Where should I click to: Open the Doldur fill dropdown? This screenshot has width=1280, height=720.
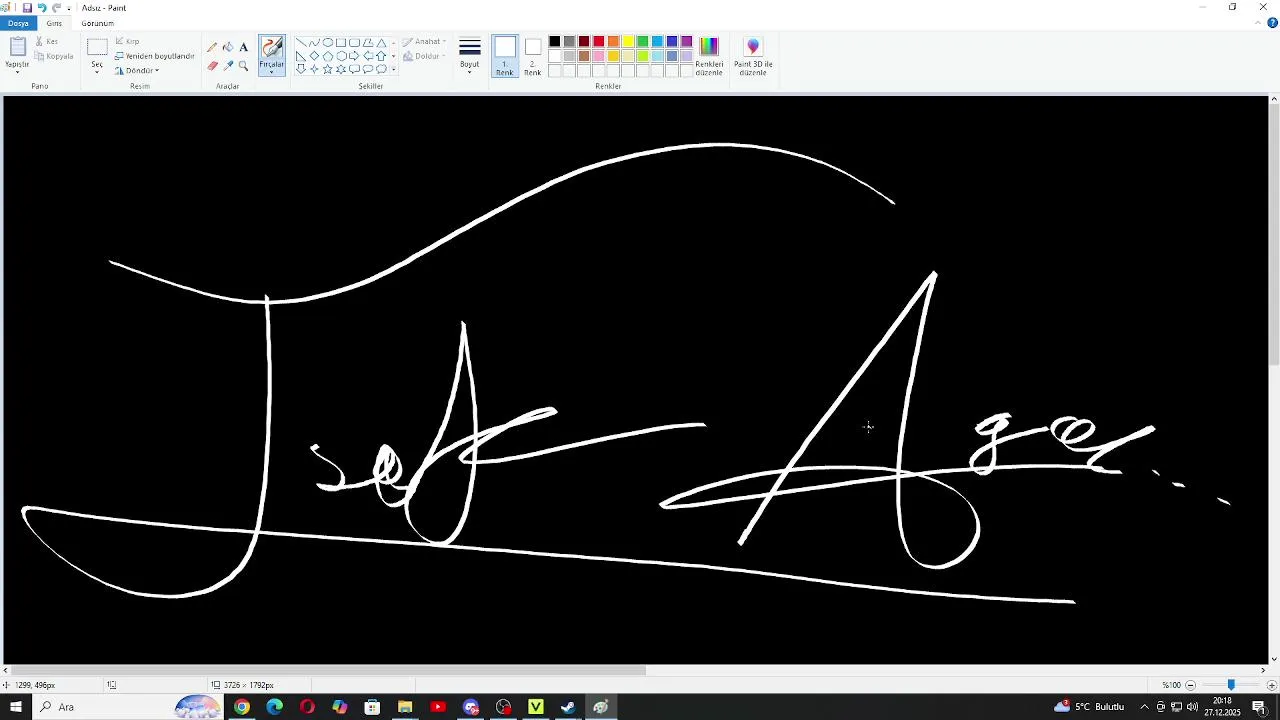[x=425, y=56]
